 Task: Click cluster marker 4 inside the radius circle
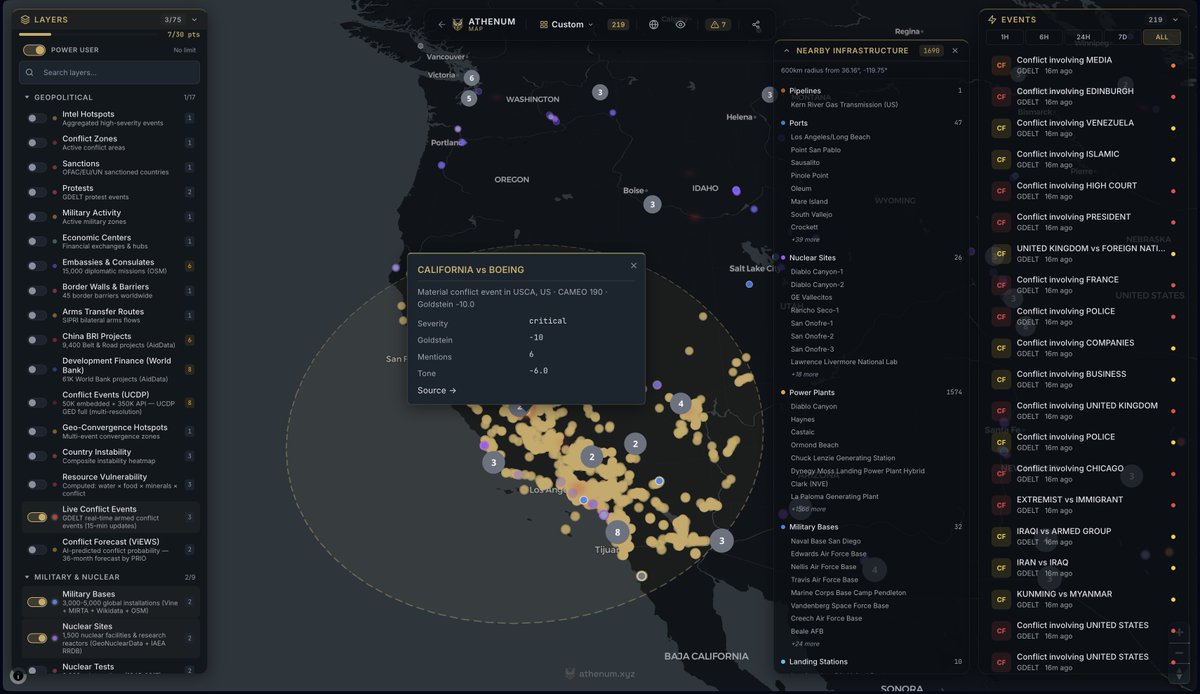[681, 404]
